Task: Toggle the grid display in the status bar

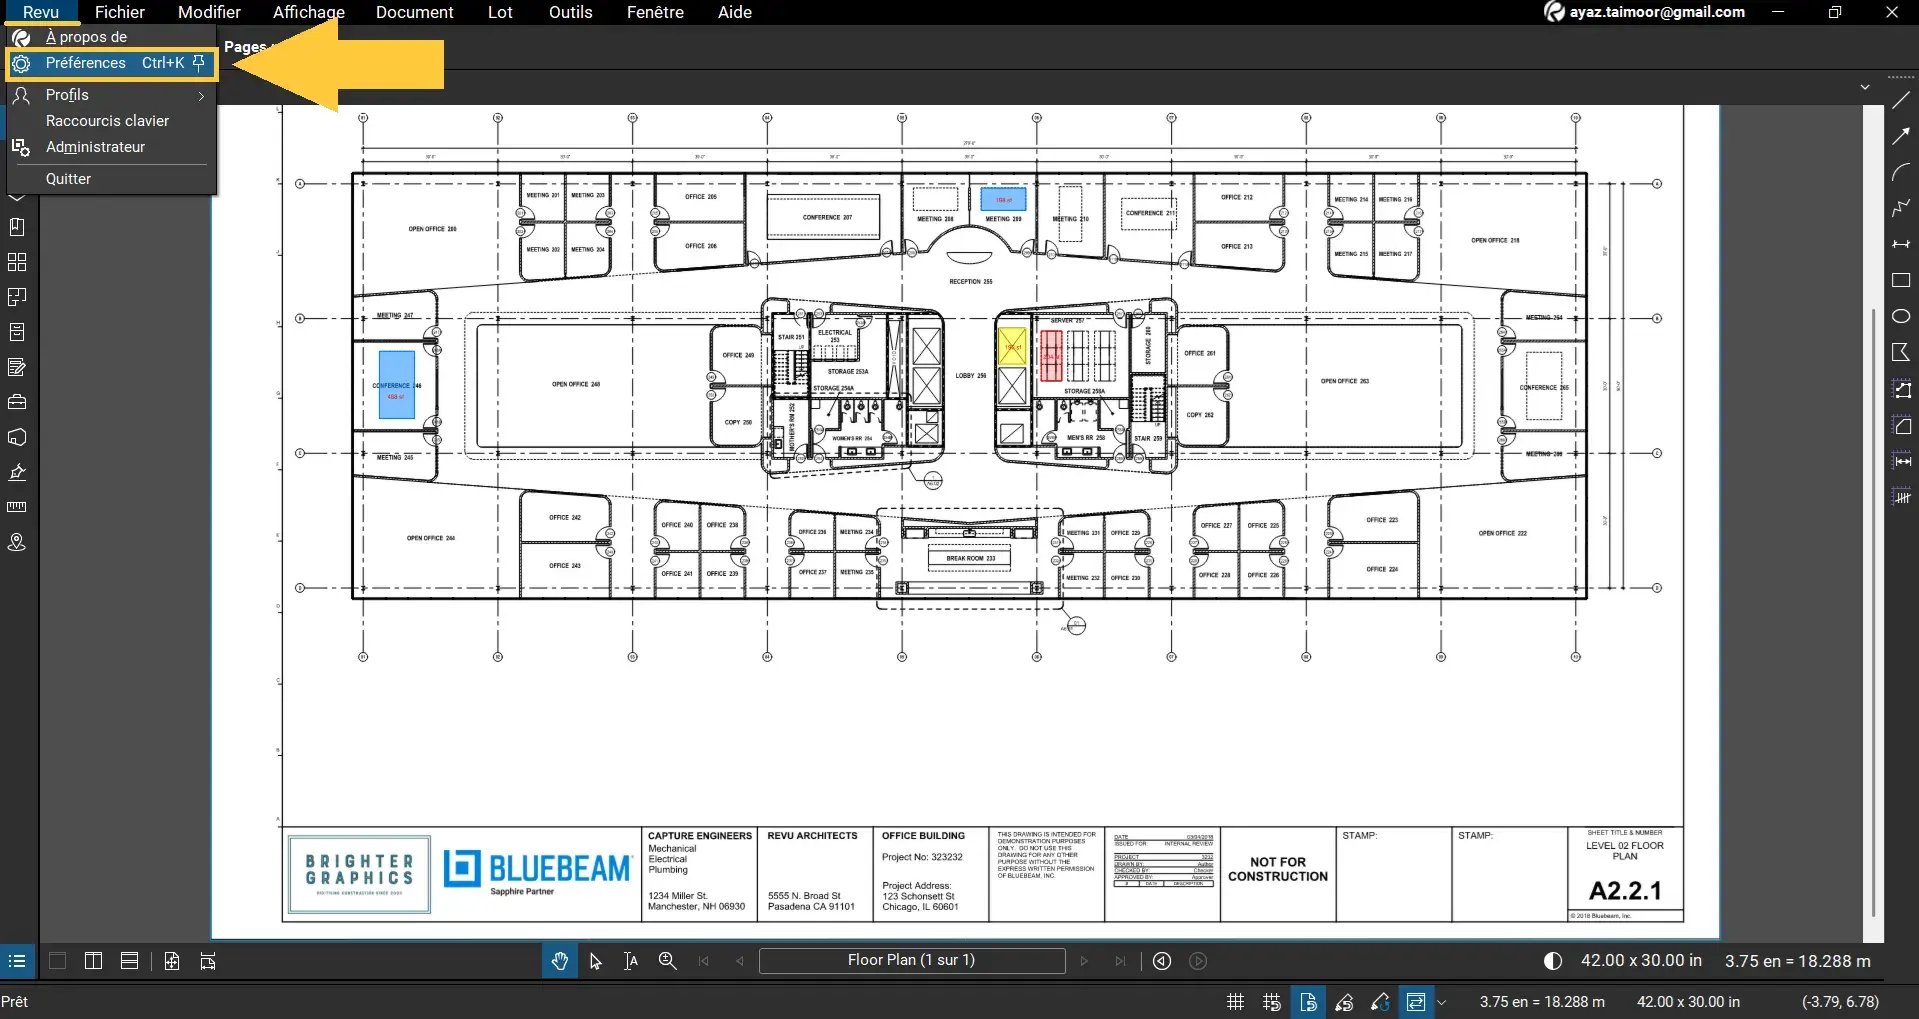Action: pyautogui.click(x=1235, y=1001)
